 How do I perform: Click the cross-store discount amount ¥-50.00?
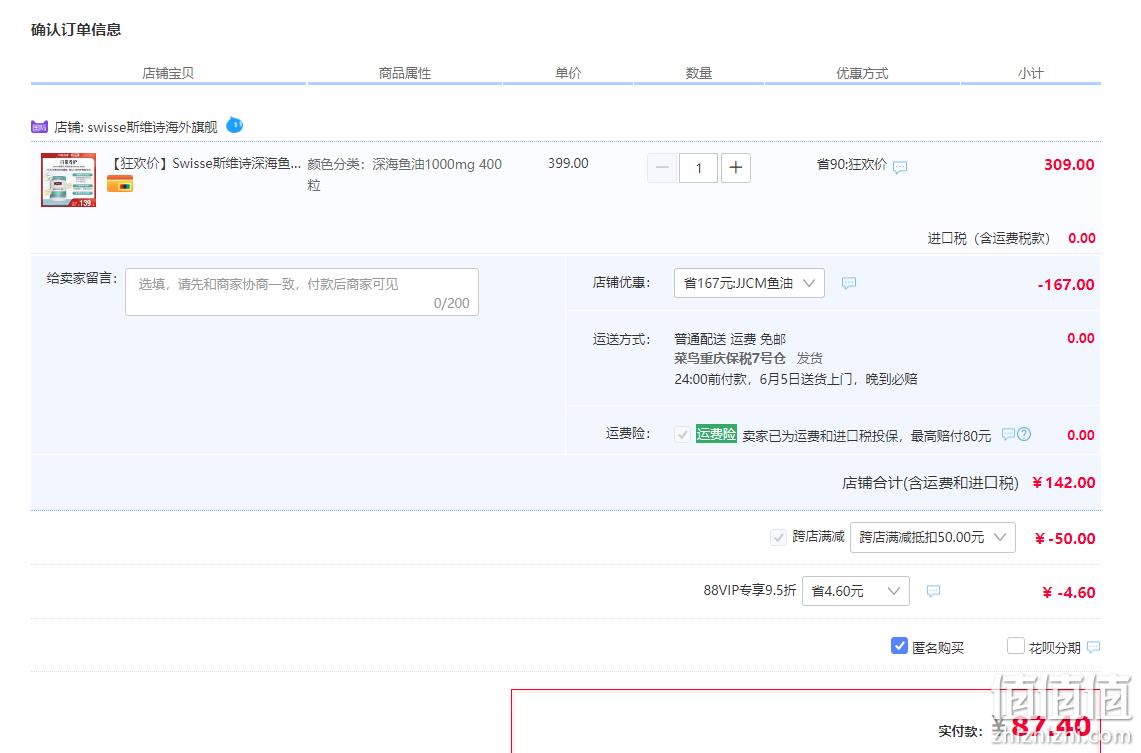1065,538
